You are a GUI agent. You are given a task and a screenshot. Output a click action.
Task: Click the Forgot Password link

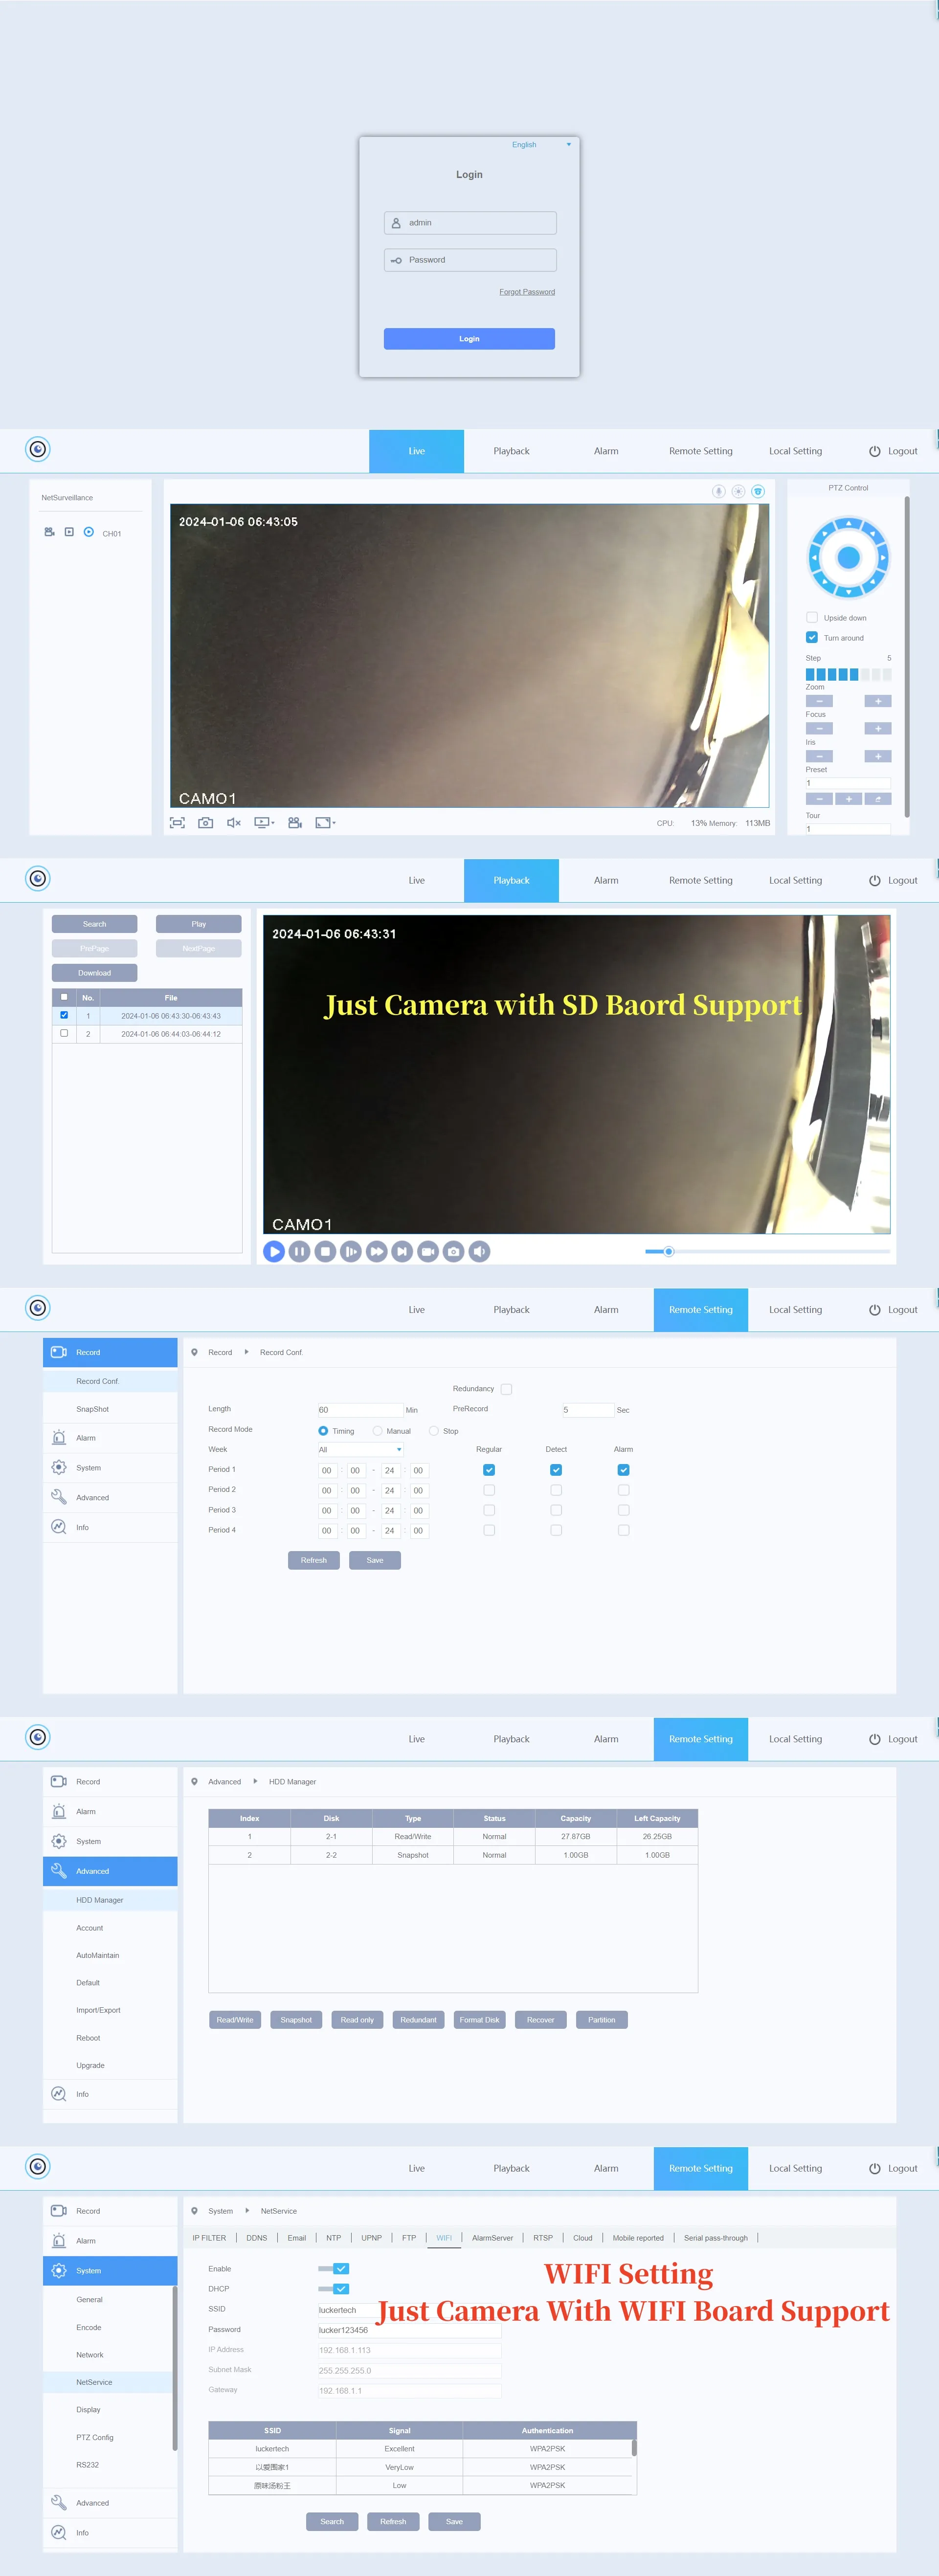pos(526,292)
